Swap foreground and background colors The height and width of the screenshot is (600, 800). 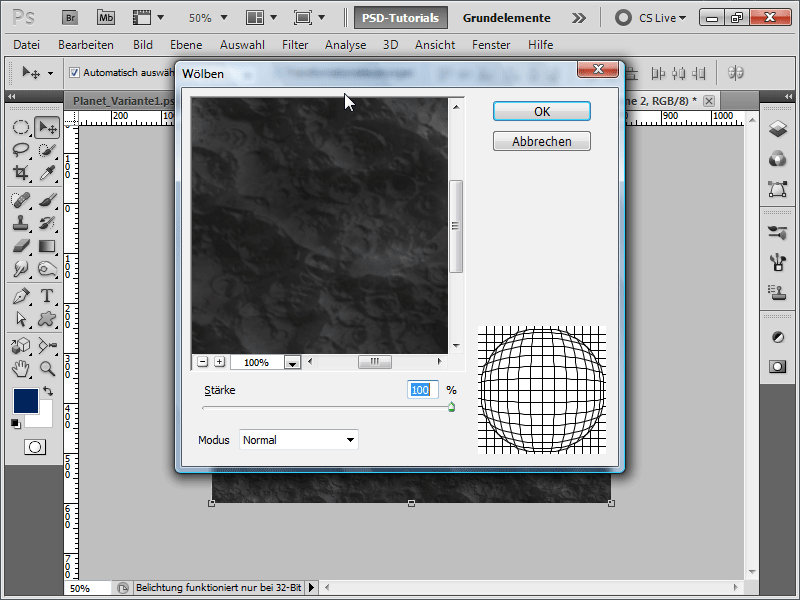pyautogui.click(x=48, y=391)
